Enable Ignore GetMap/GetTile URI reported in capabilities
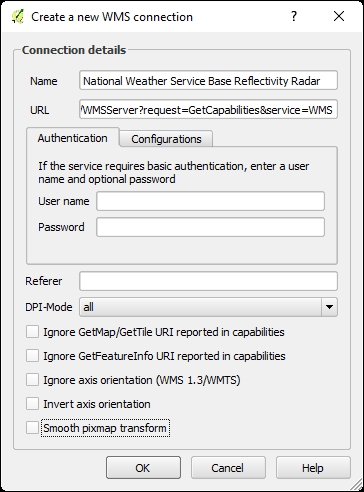This screenshot has height=492, width=364. pos(32,332)
